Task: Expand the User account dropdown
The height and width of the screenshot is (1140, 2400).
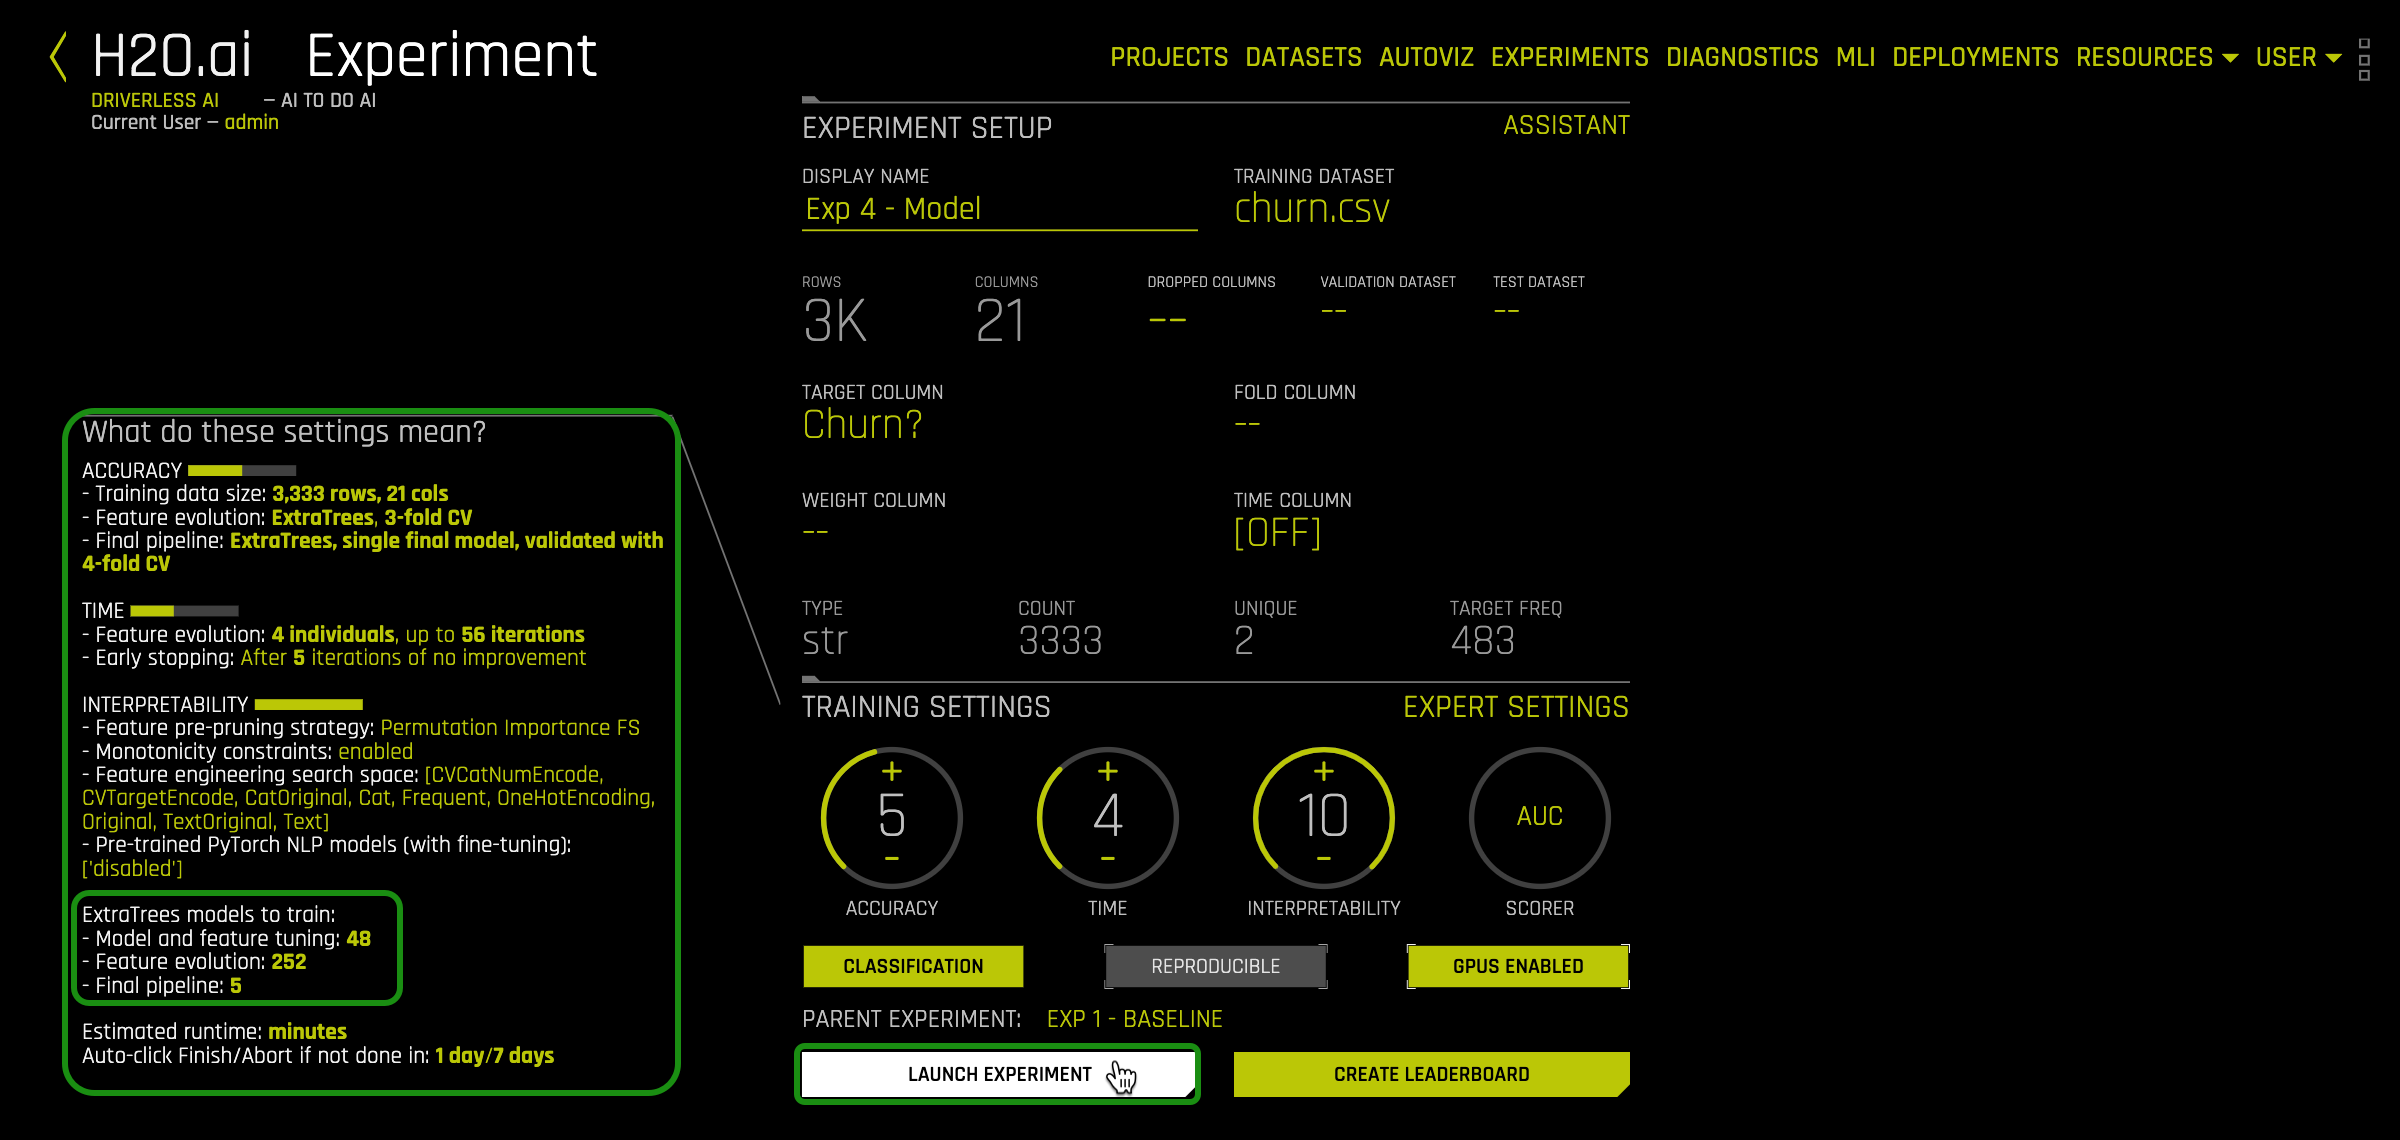Action: point(2297,57)
